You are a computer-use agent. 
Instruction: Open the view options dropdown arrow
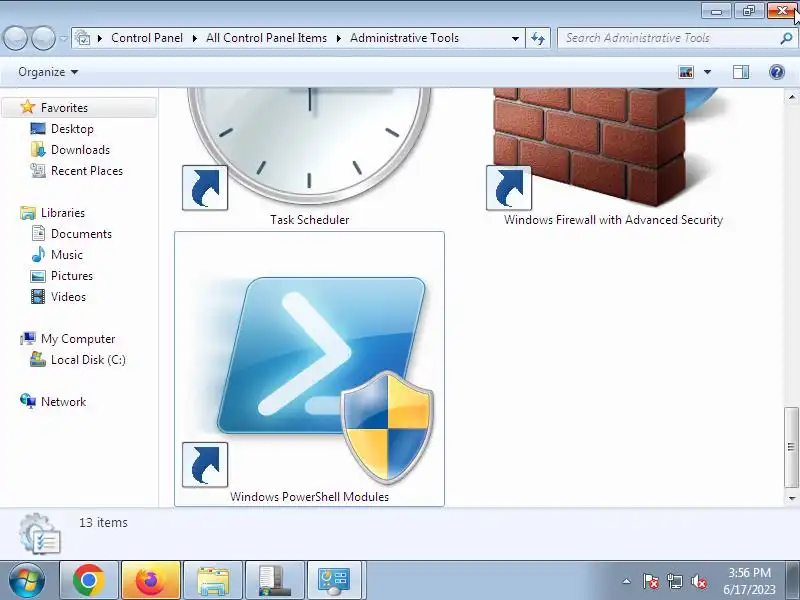(x=708, y=72)
